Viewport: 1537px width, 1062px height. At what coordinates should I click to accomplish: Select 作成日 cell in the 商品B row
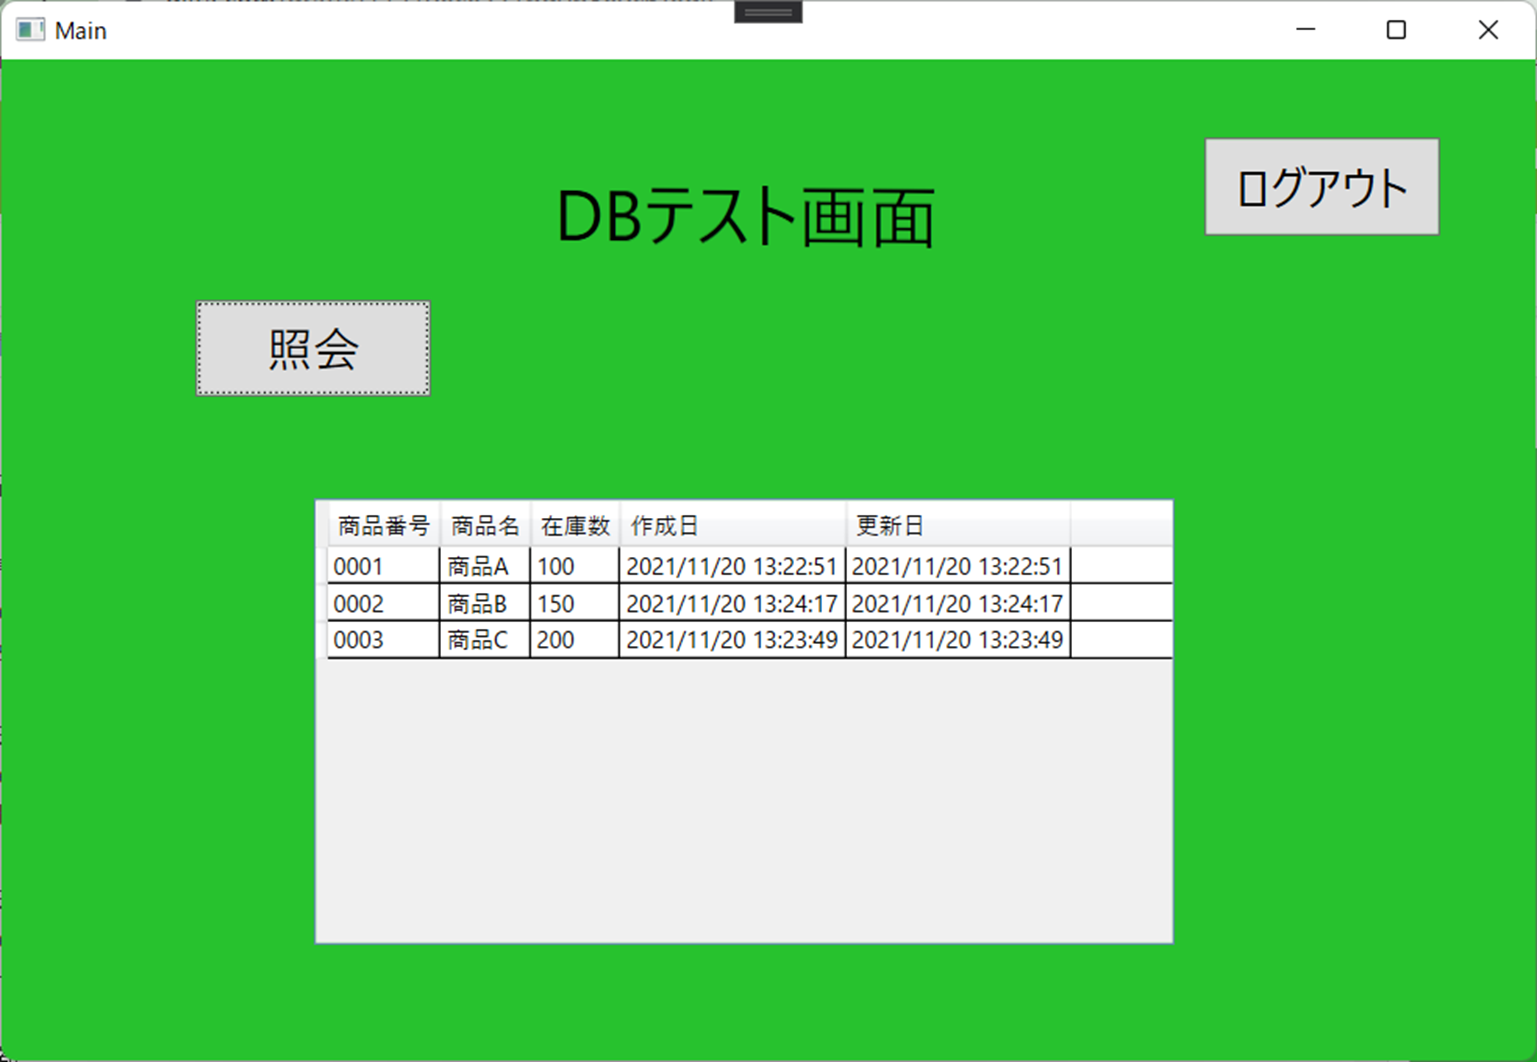[x=733, y=603]
